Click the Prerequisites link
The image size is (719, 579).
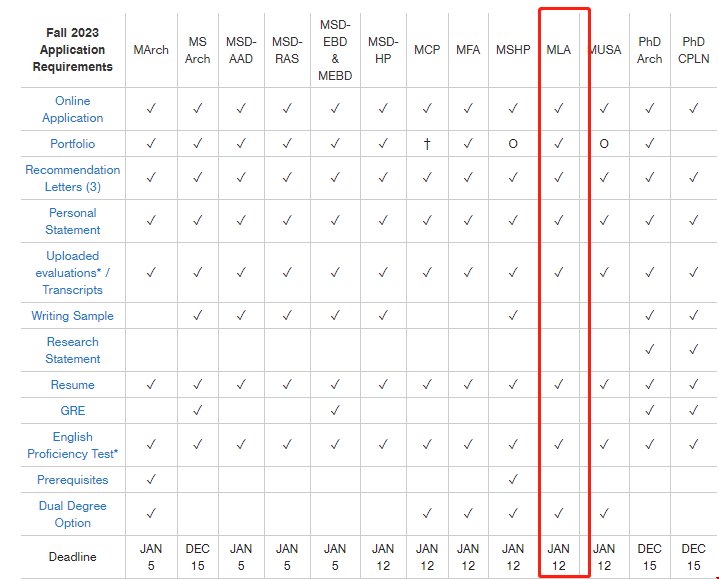click(72, 480)
